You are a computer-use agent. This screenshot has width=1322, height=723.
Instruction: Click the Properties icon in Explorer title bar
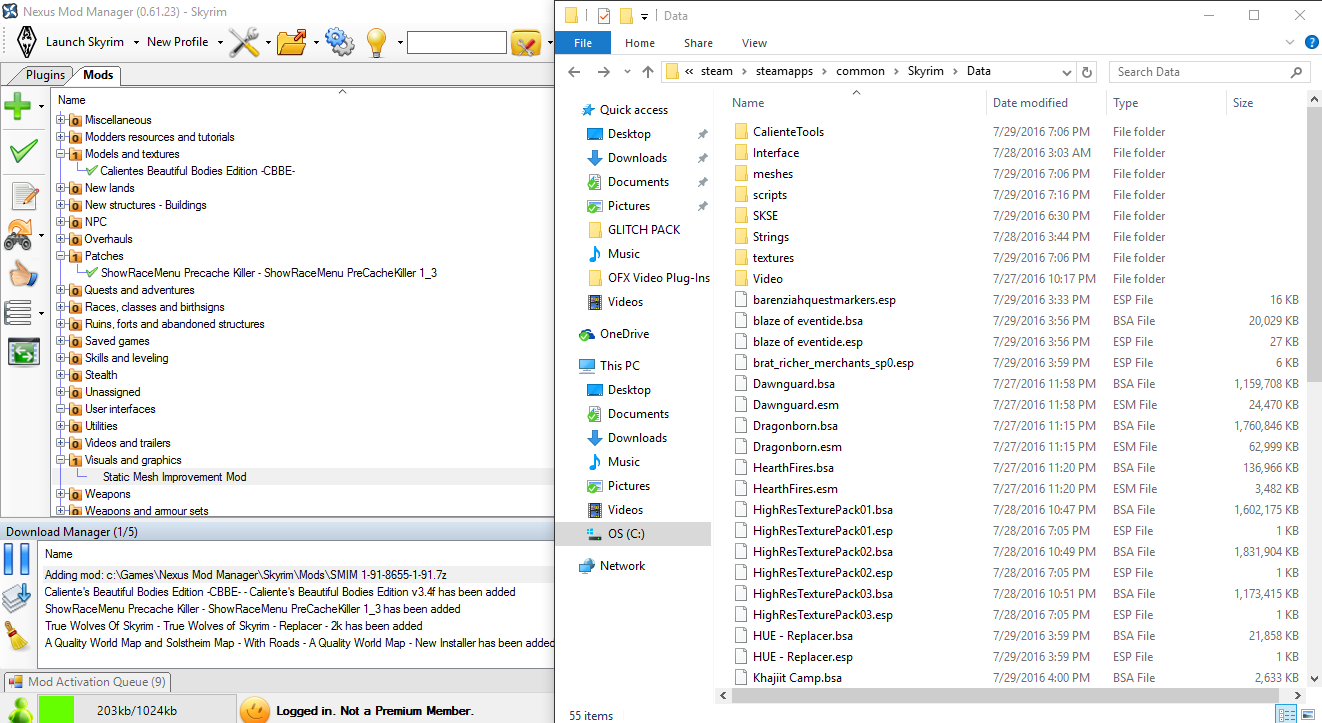(x=604, y=15)
